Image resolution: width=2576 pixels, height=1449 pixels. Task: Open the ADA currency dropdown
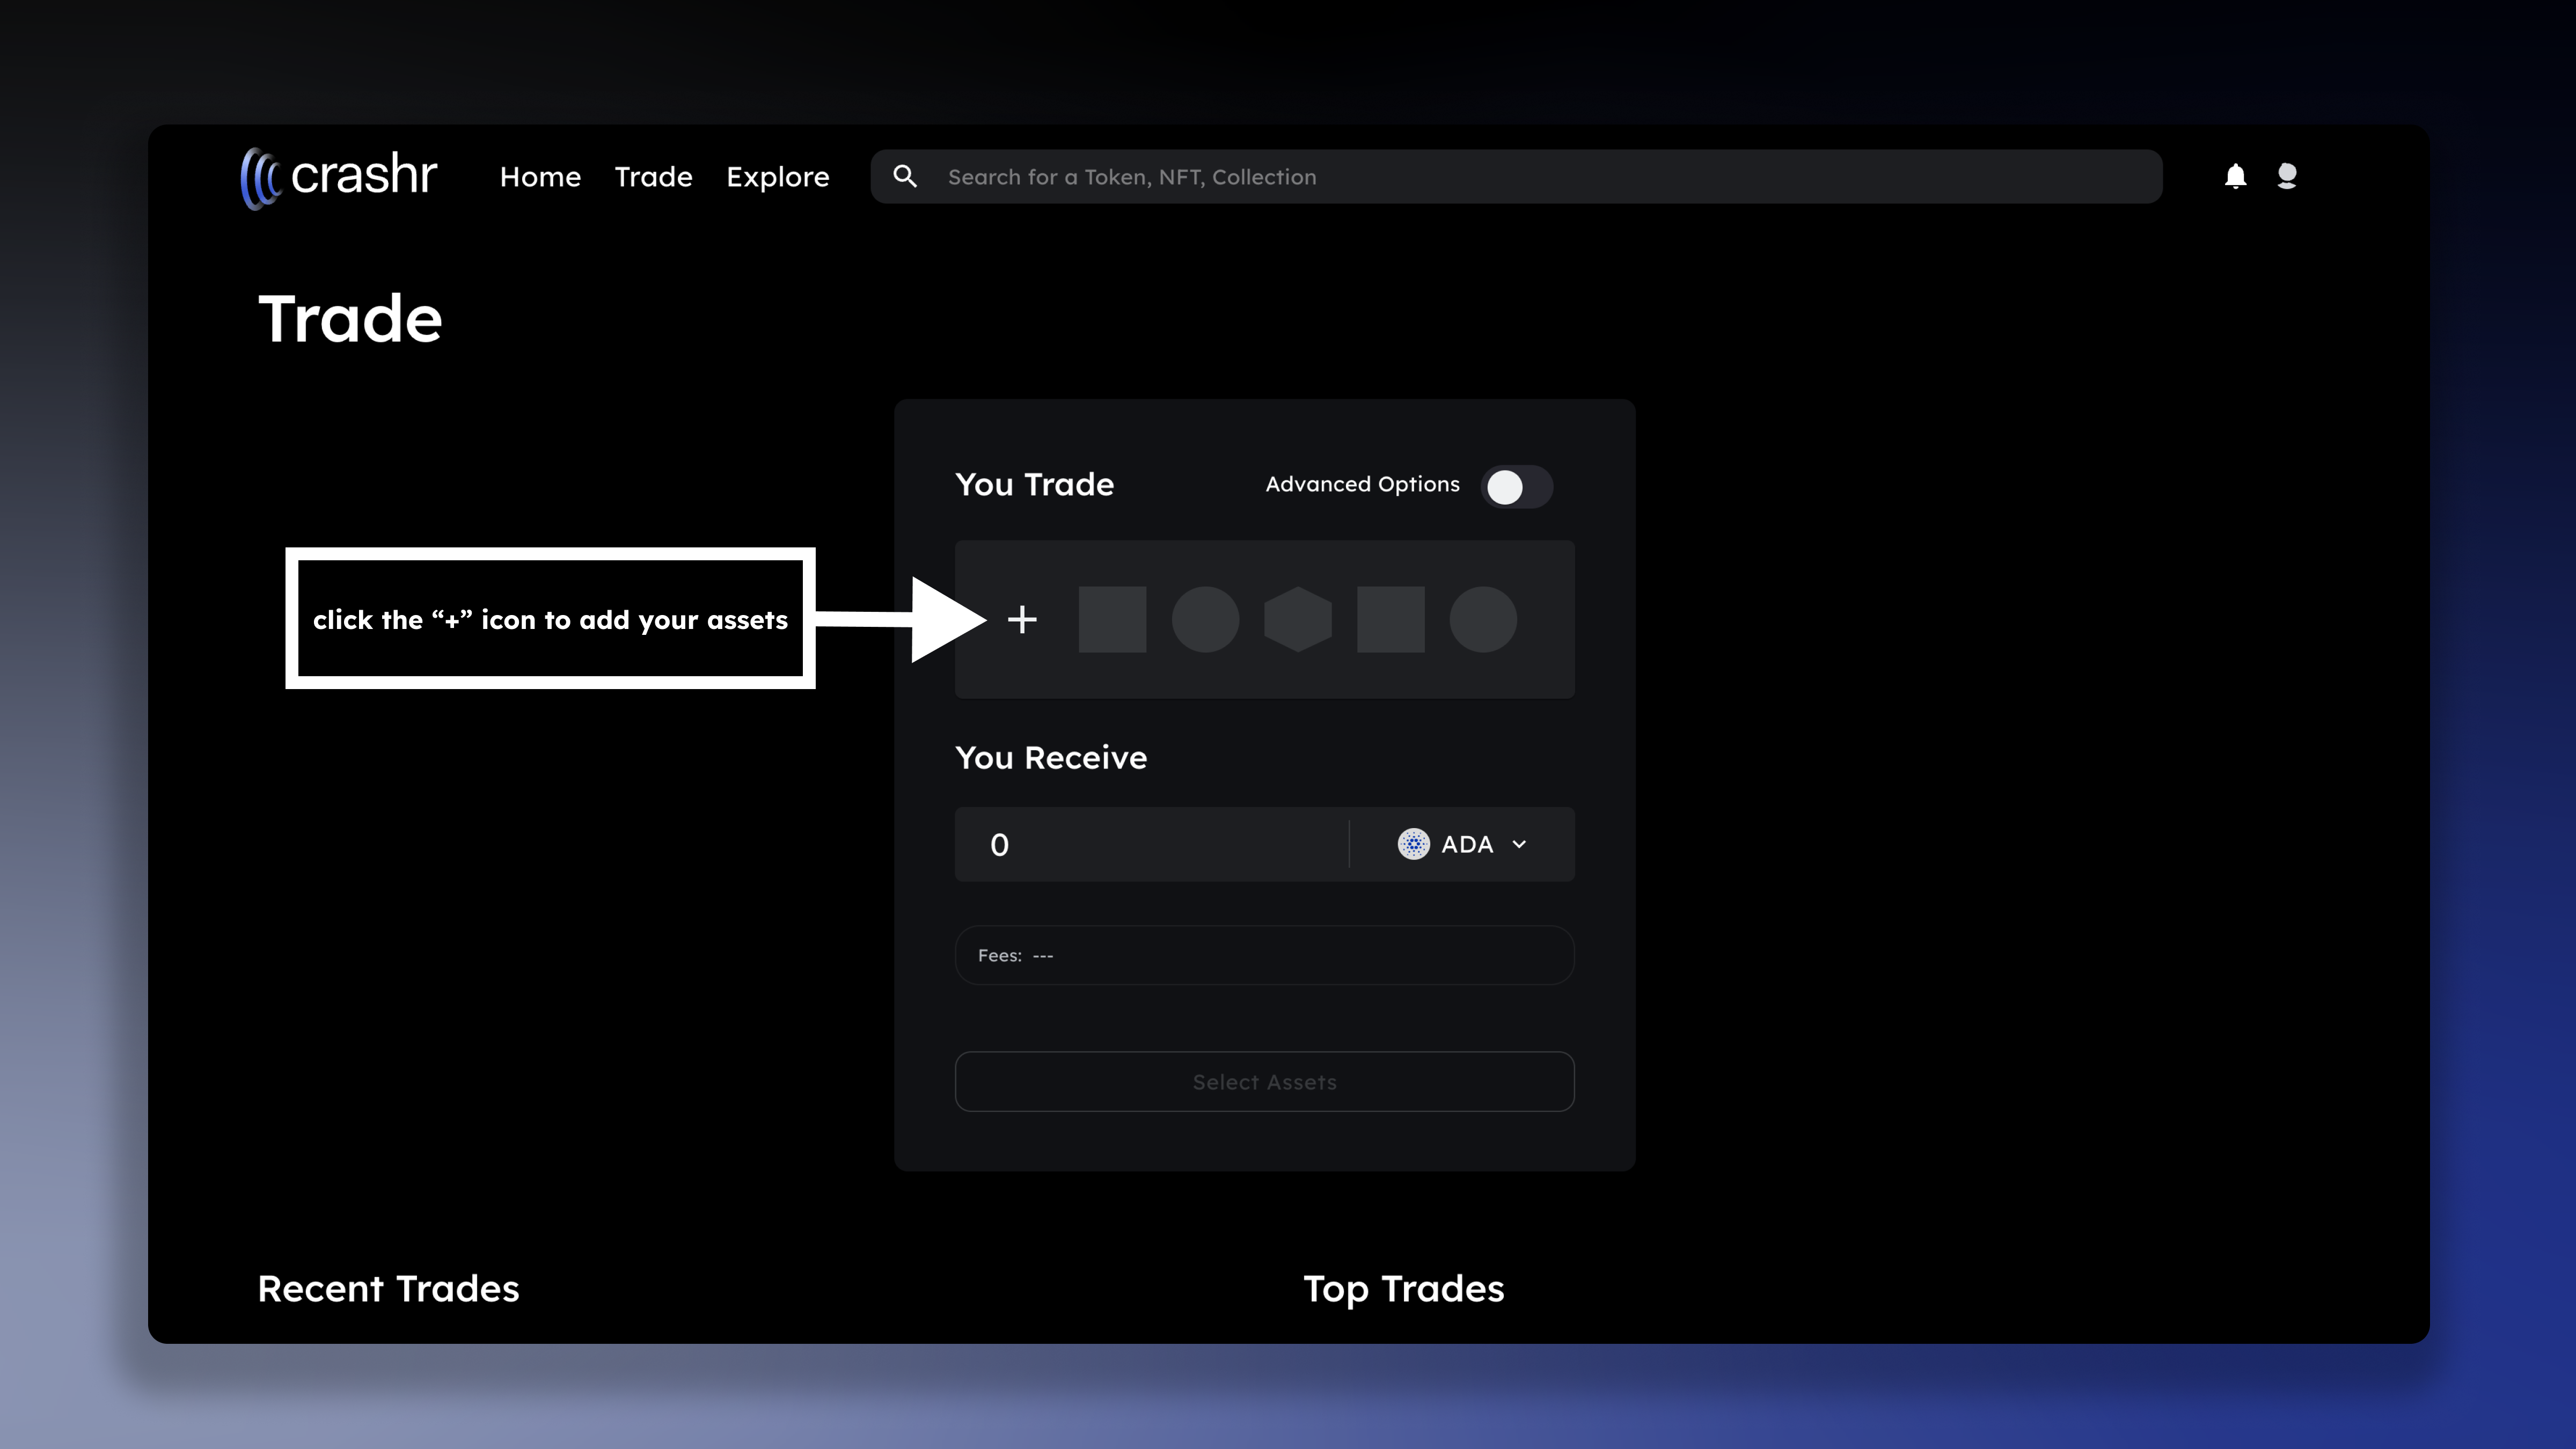(1463, 844)
